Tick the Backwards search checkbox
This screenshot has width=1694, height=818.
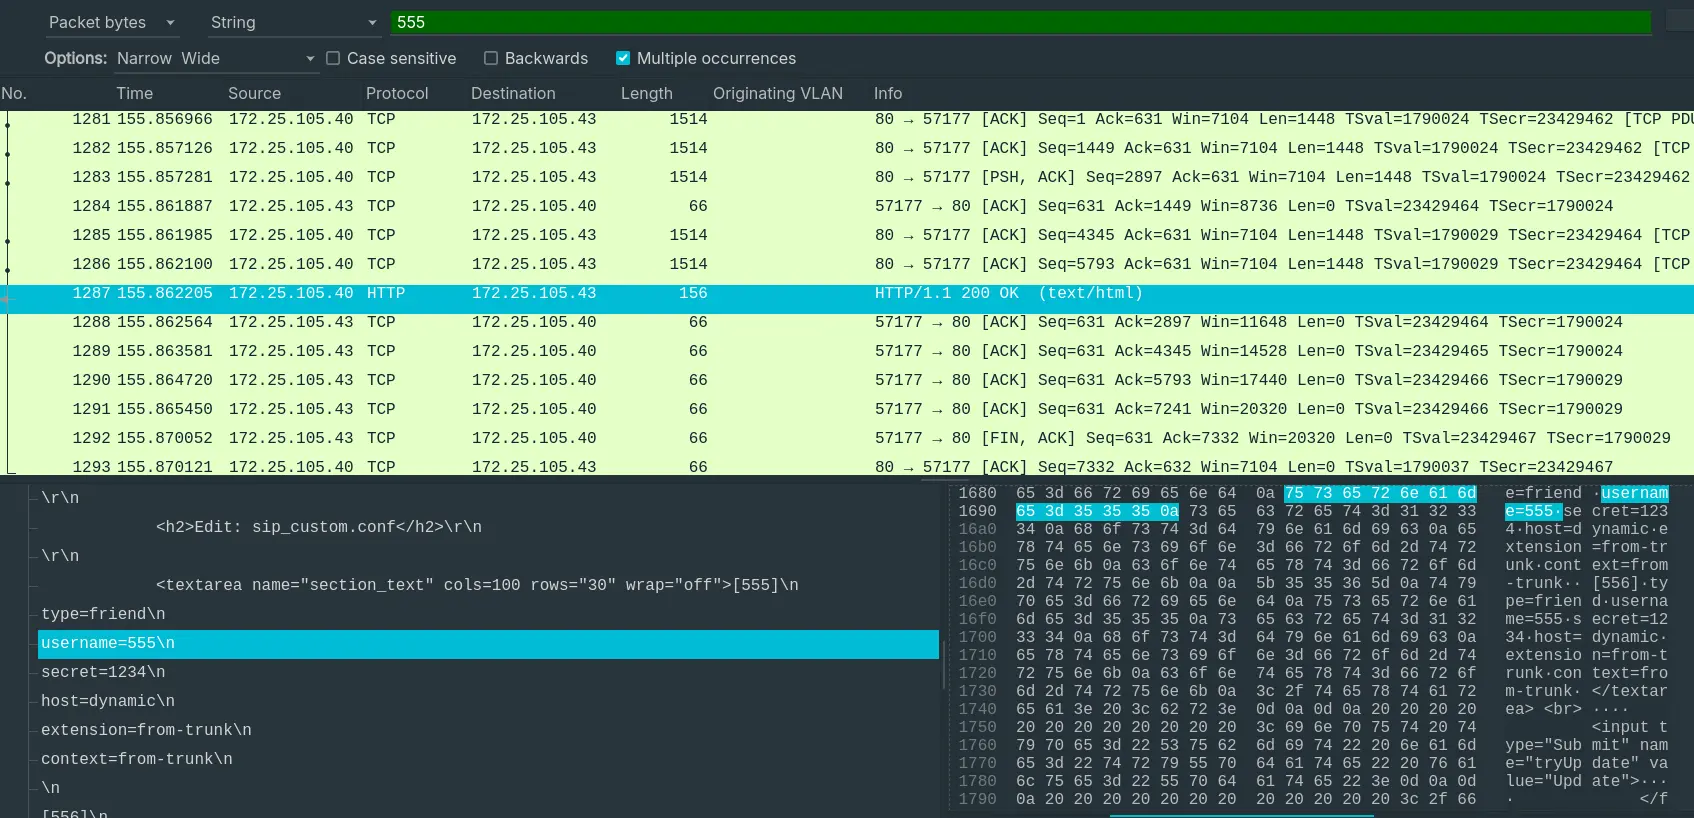coord(491,58)
